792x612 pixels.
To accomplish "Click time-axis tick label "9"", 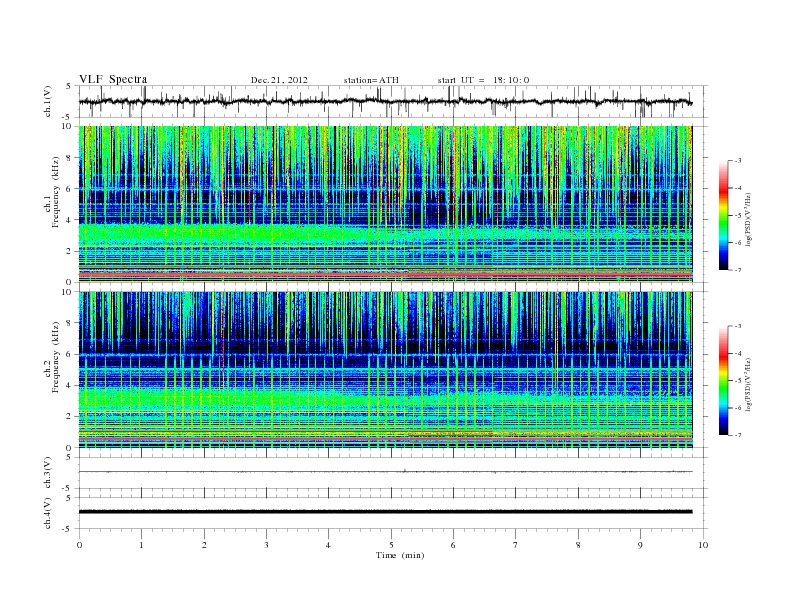I will (640, 545).
